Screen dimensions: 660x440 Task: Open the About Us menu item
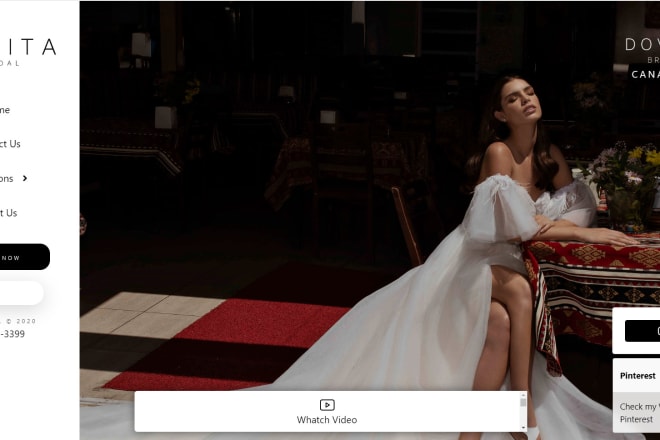coord(8,213)
